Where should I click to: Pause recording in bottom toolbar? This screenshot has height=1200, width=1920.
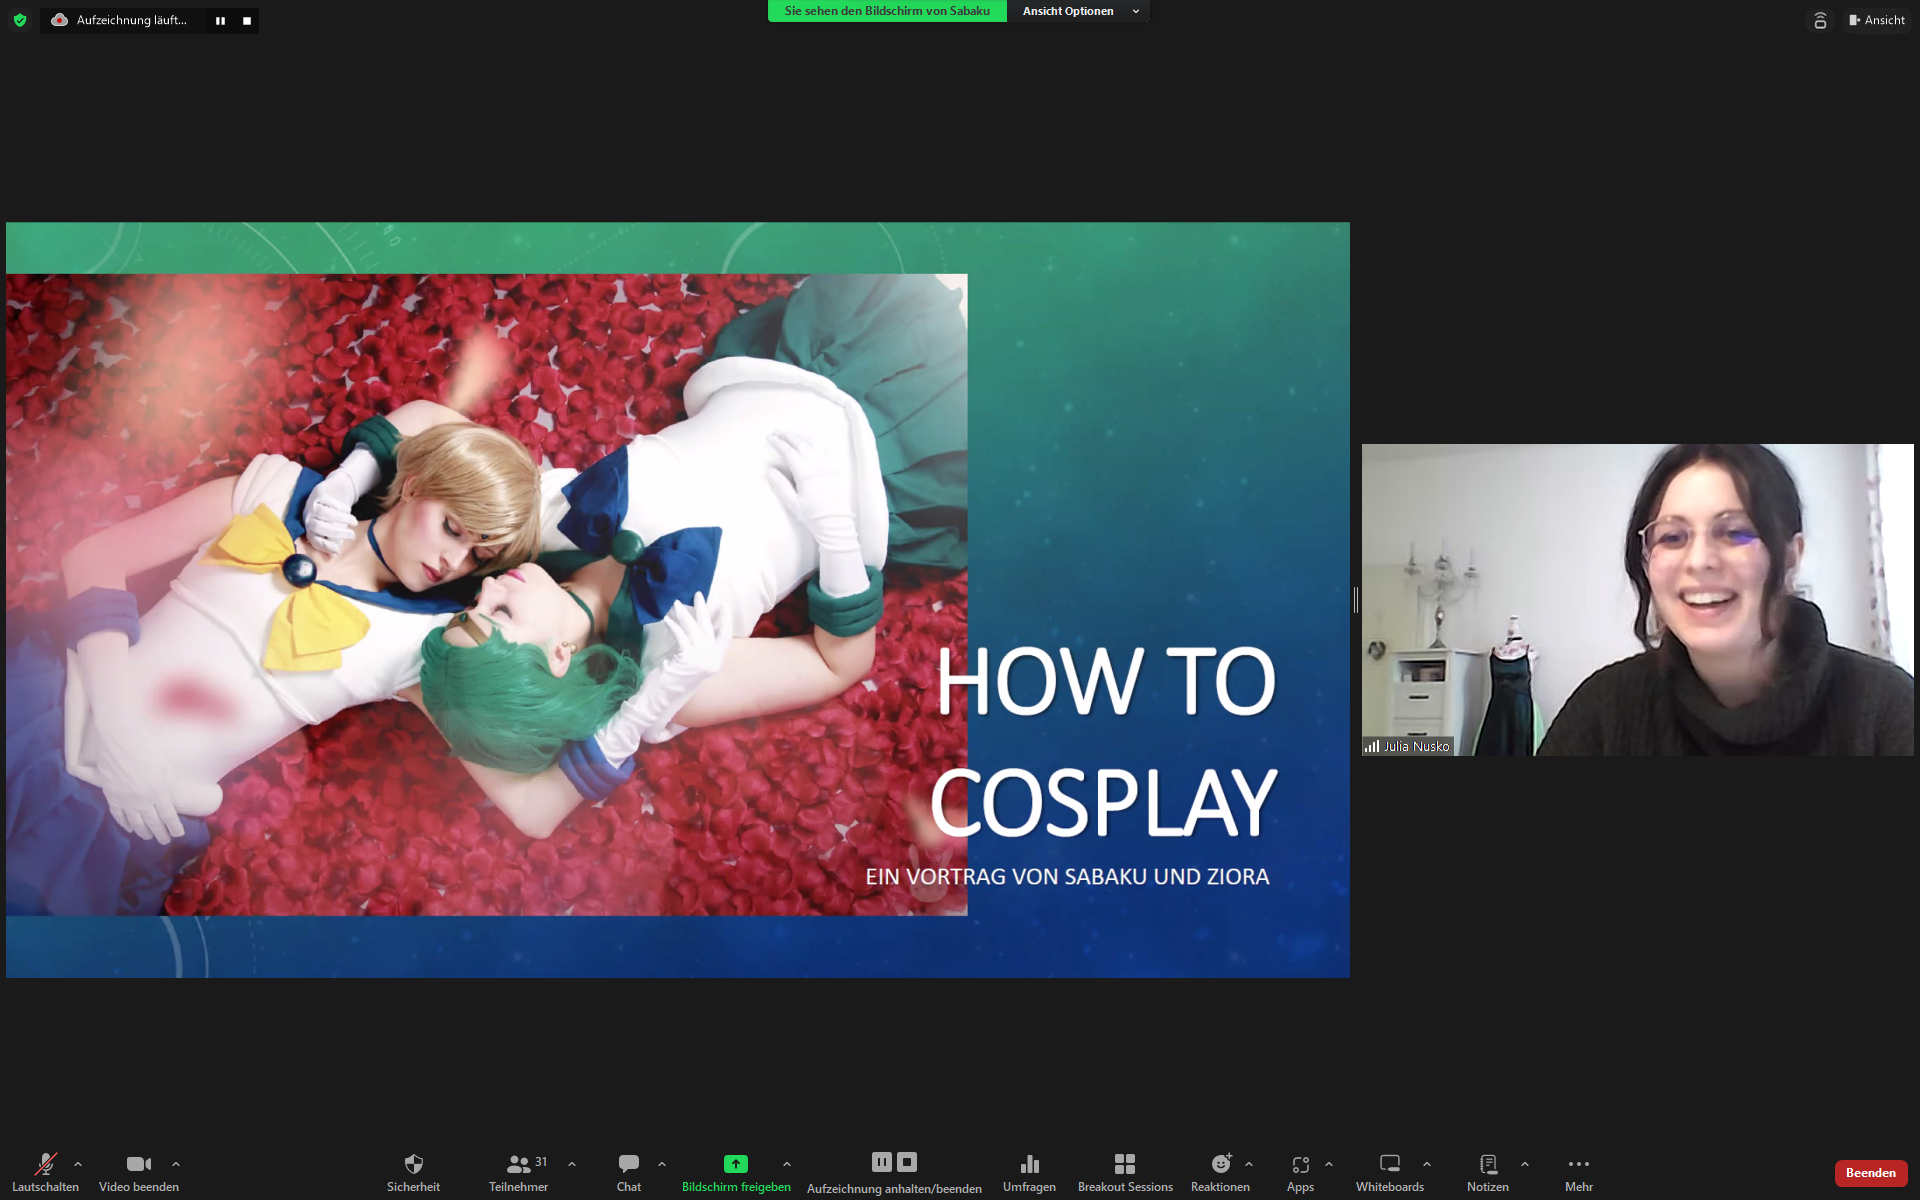click(x=881, y=1162)
